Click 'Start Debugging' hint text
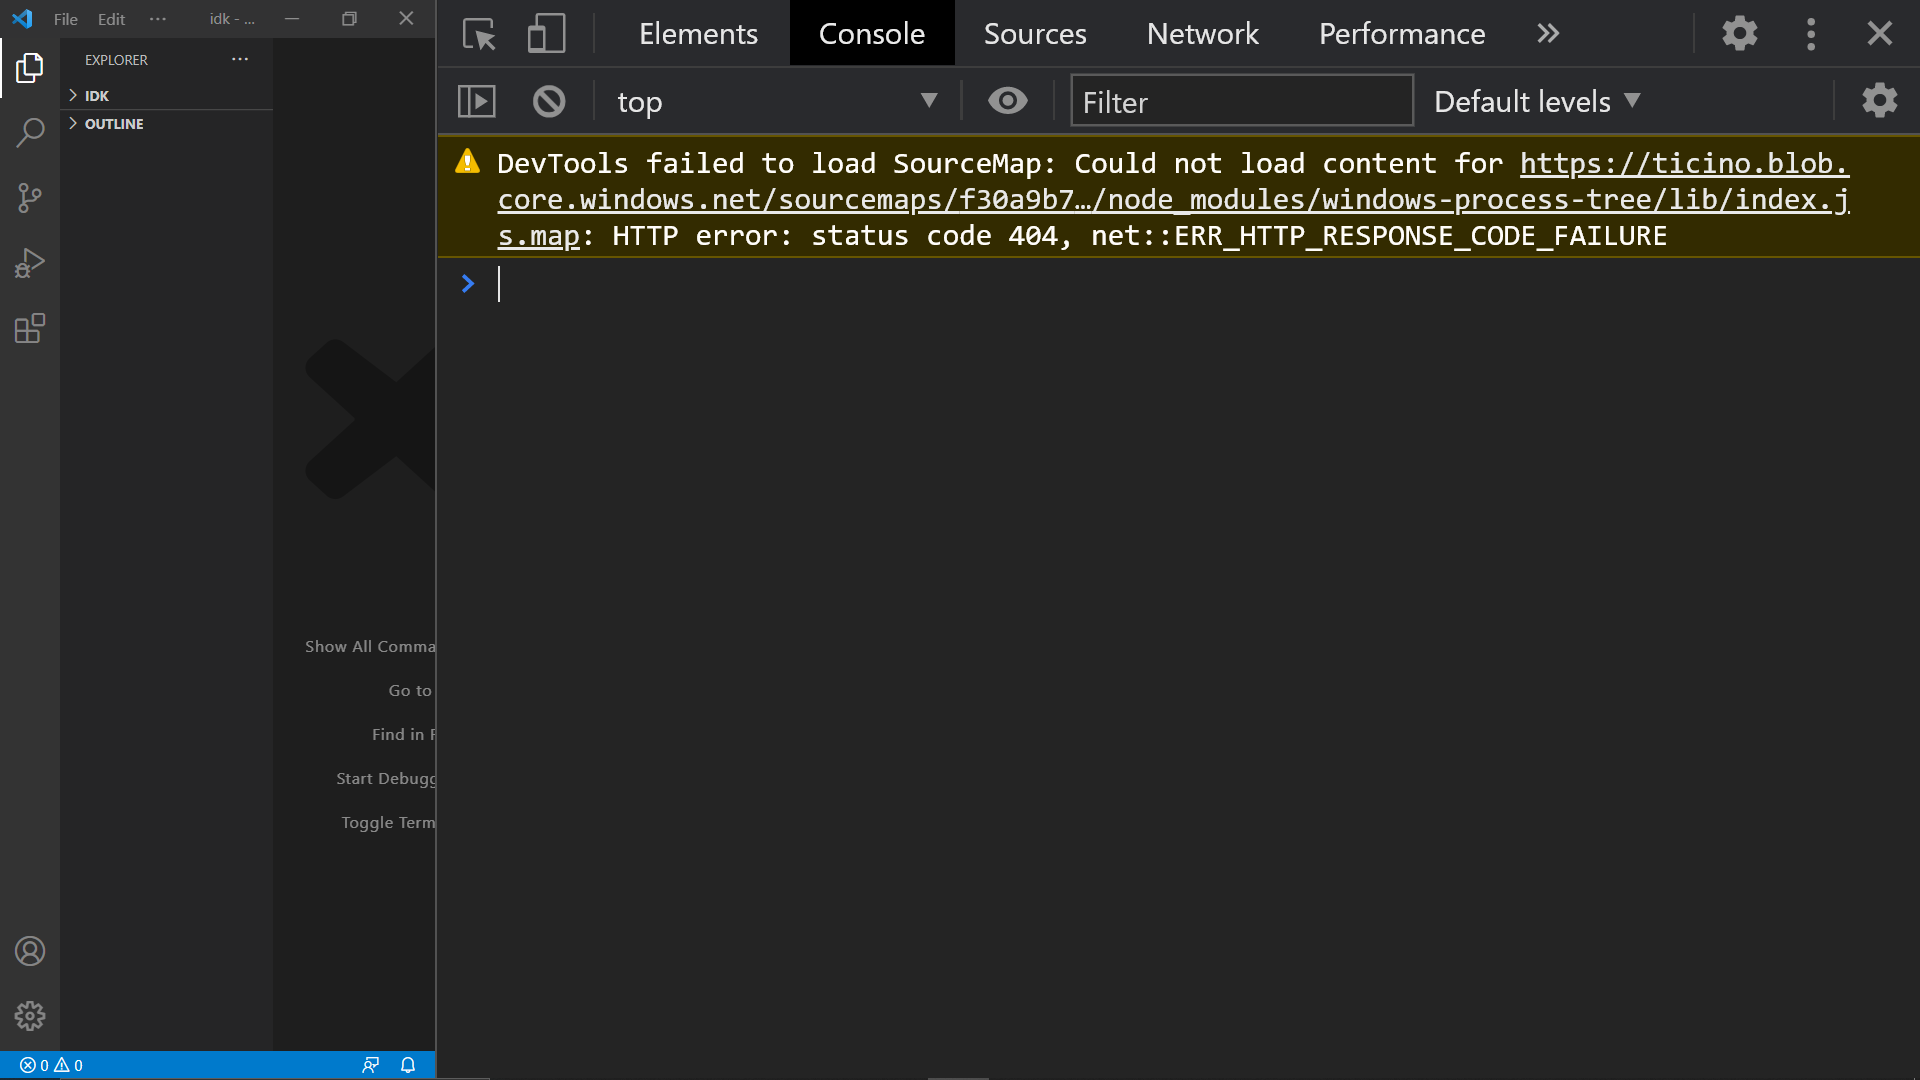 click(386, 779)
